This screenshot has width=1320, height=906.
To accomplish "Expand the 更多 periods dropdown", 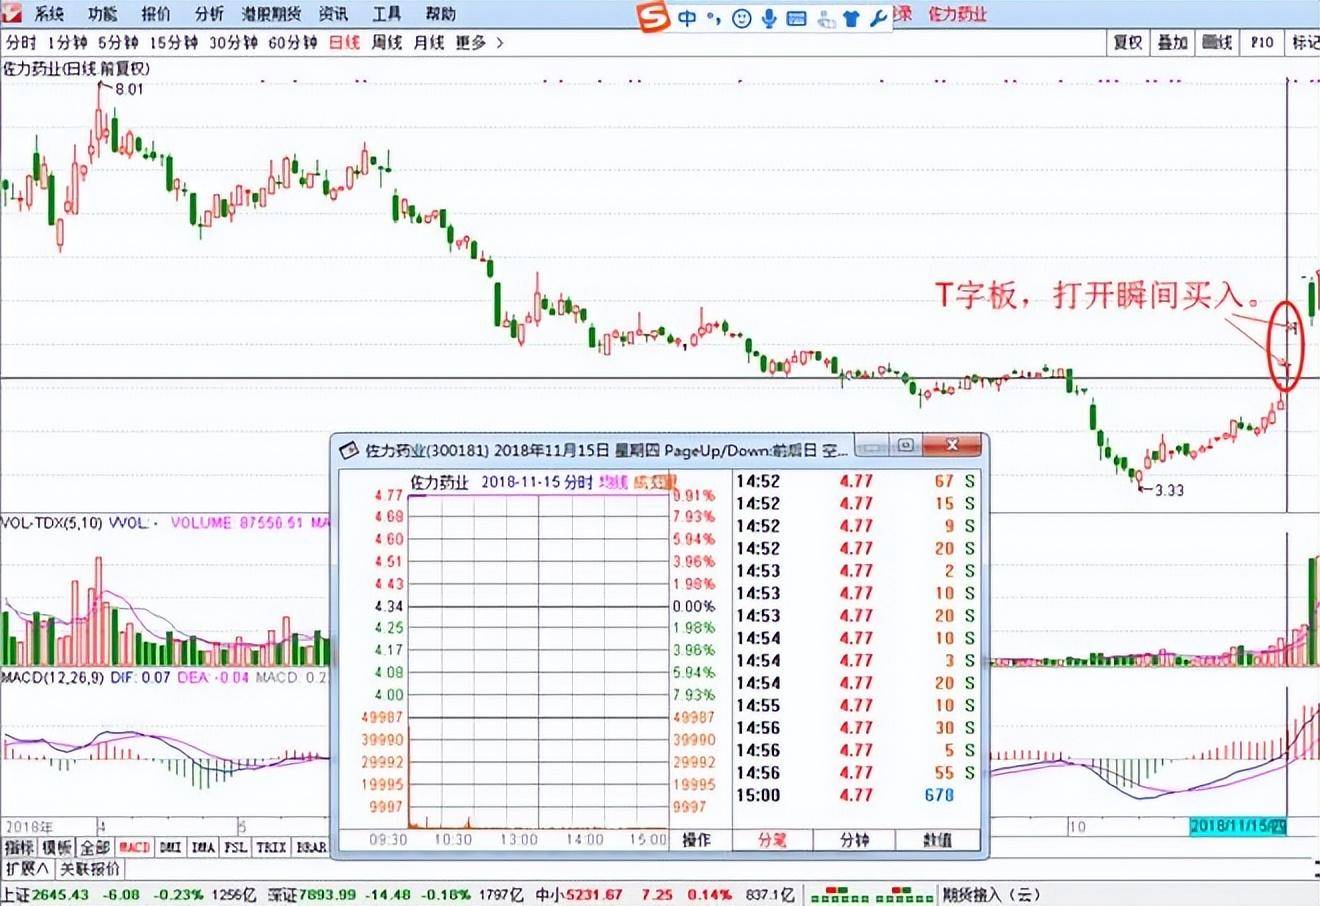I will (x=479, y=43).
